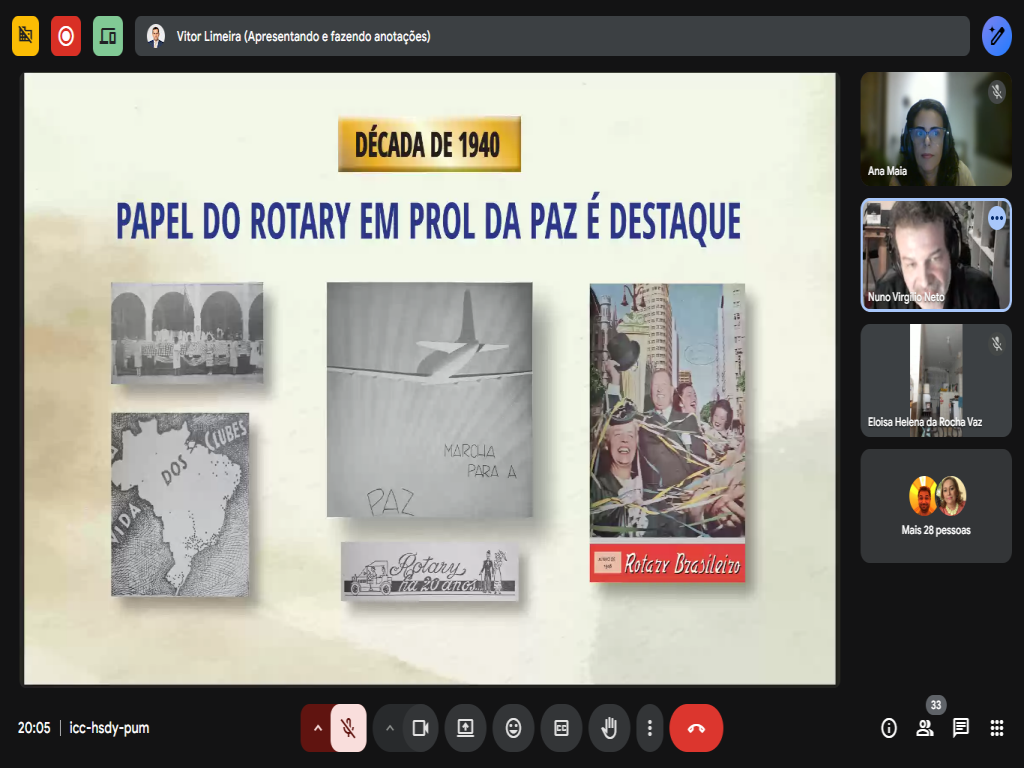Image resolution: width=1024 pixels, height=768 pixels.
Task: Leave the call with red hang-up button
Action: click(696, 728)
